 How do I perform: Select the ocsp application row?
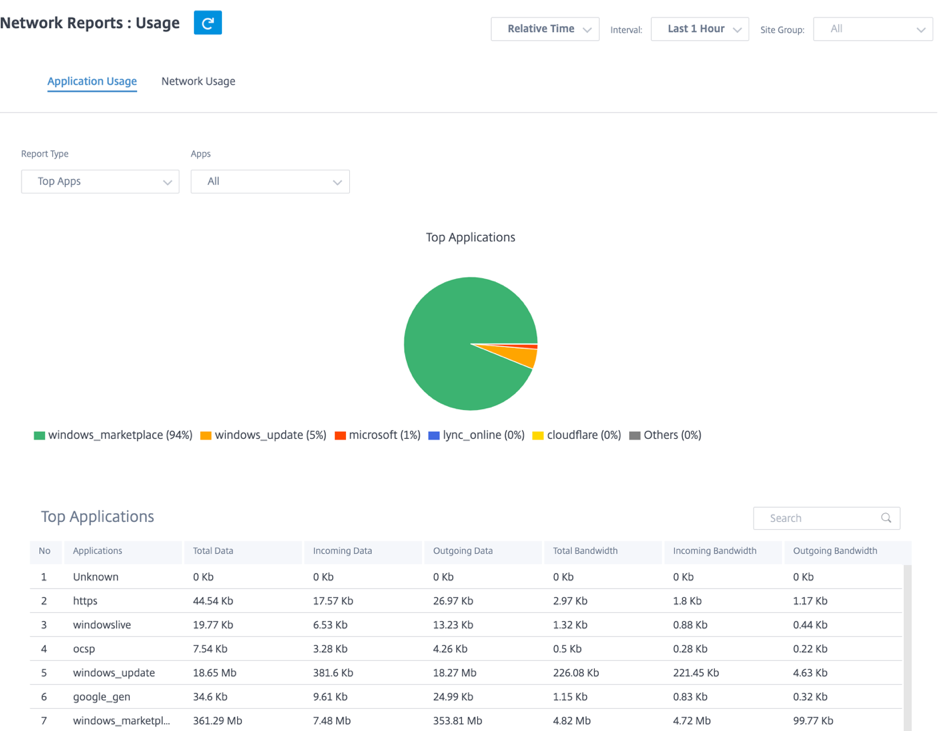(x=466, y=649)
